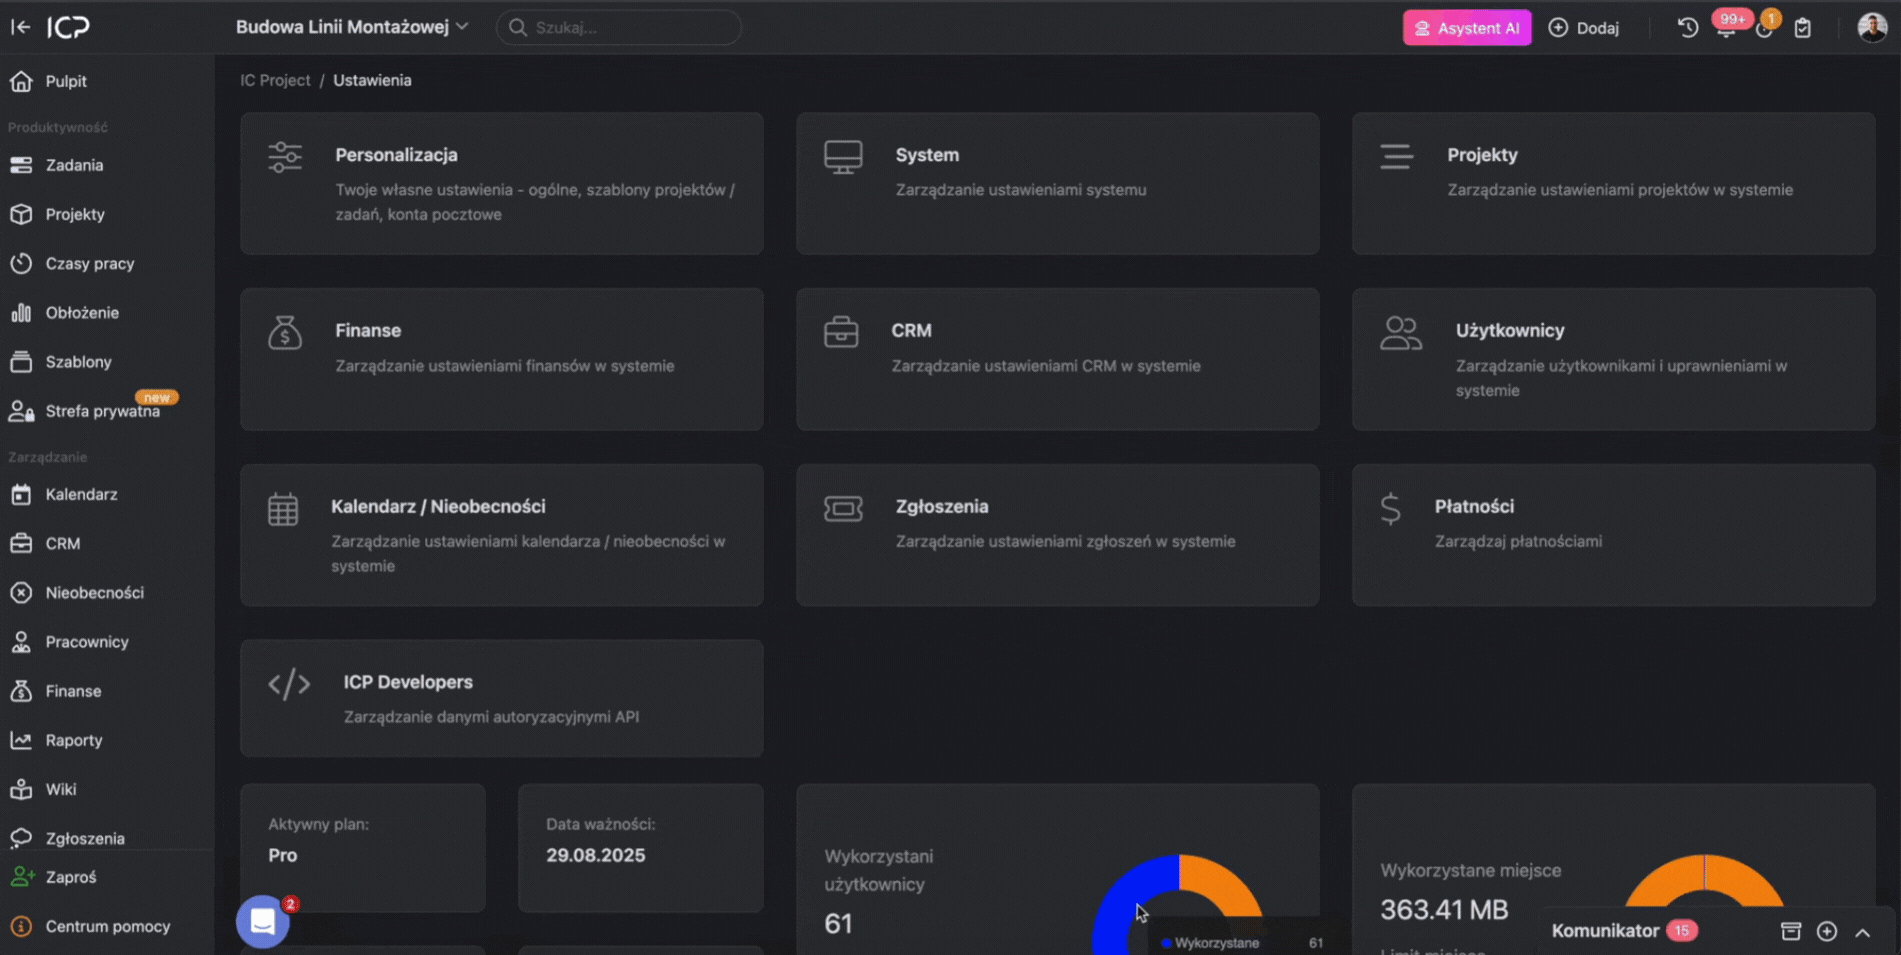The height and width of the screenshot is (955, 1901).
Task: Click the Zgłoszenia ticket card icon
Action: pos(843,509)
